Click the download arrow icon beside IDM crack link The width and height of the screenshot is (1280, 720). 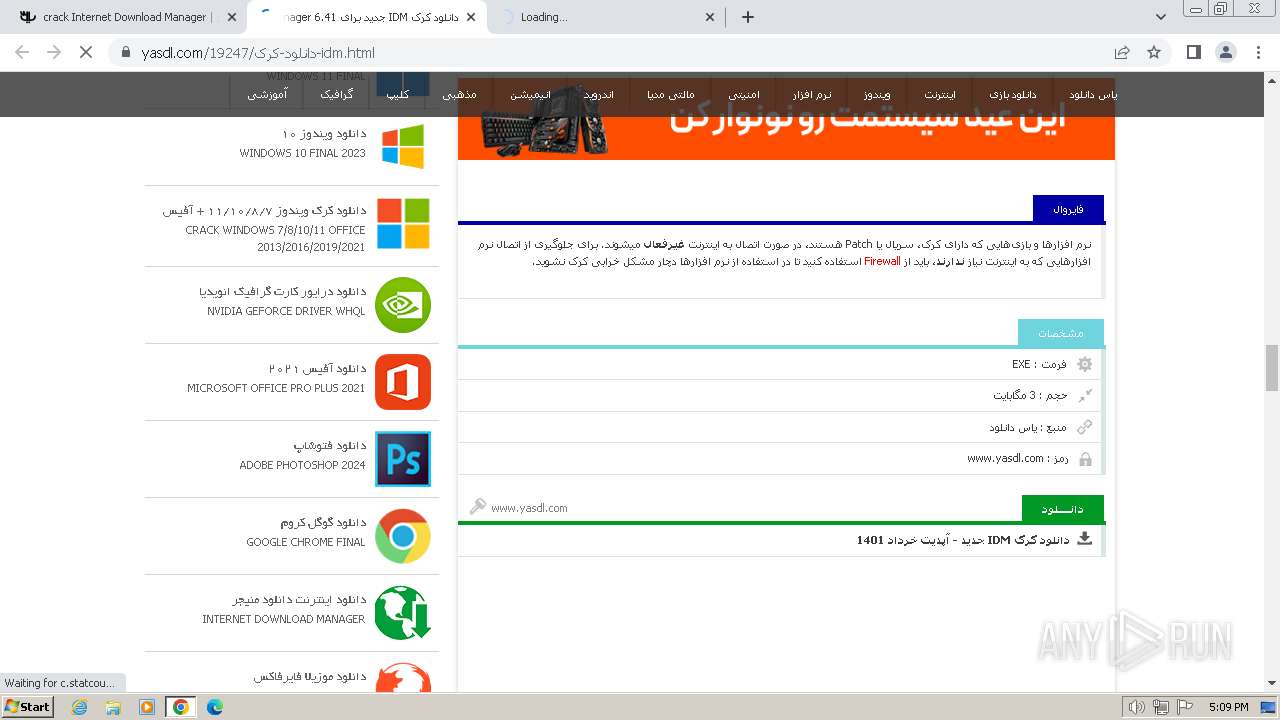click(x=1084, y=539)
